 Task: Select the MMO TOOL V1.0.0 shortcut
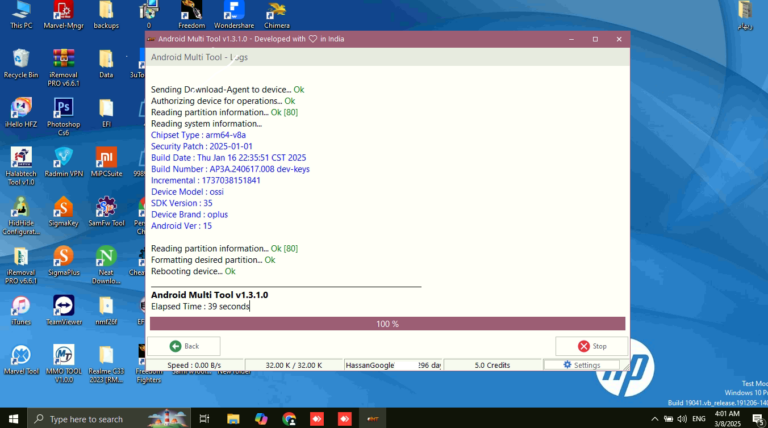(64, 363)
